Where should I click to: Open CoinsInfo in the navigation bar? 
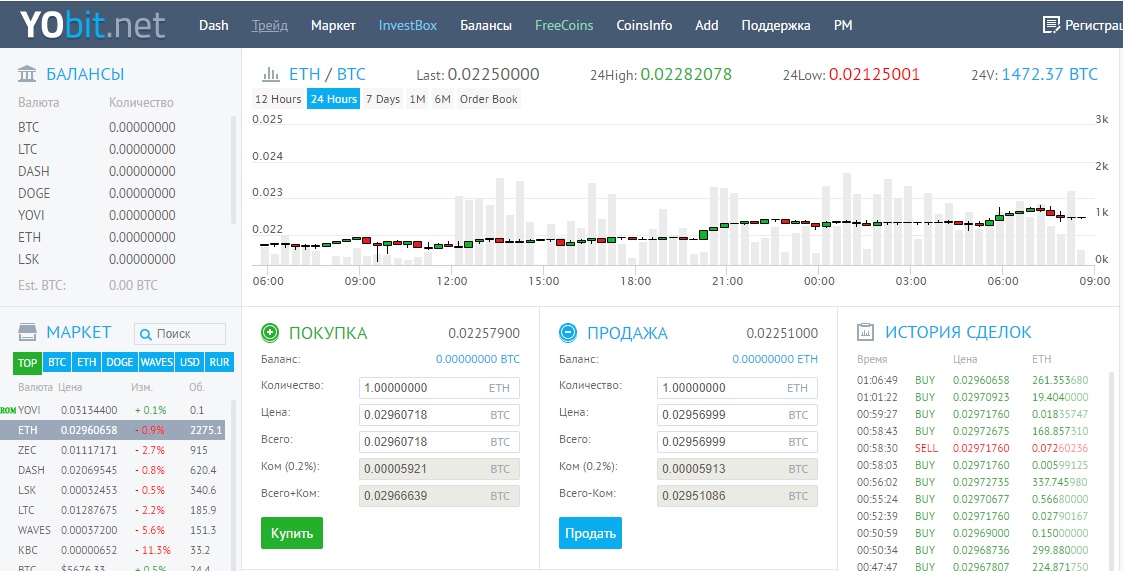coord(644,25)
